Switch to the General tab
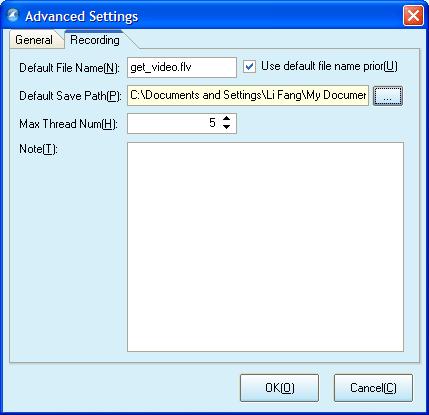This screenshot has height=415, width=429. (34, 40)
